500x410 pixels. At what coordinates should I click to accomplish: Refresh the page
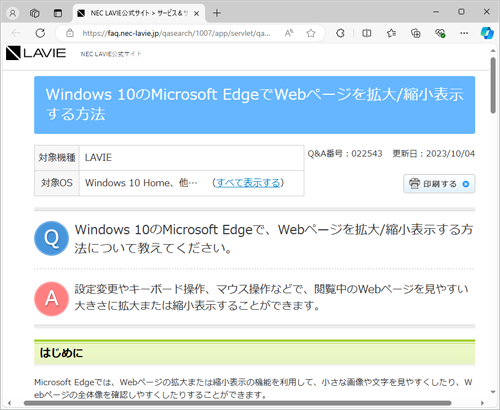coord(40,33)
